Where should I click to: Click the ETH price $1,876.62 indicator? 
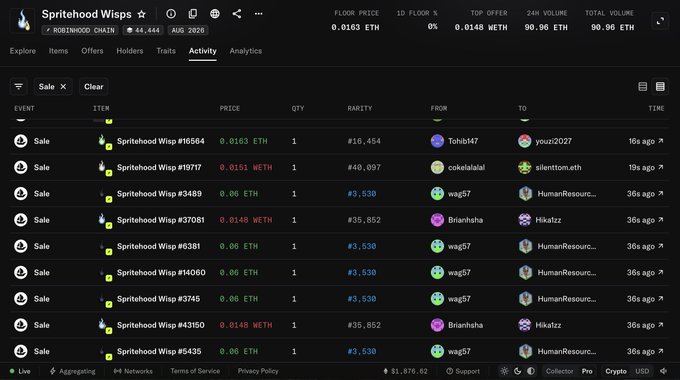(x=405, y=371)
